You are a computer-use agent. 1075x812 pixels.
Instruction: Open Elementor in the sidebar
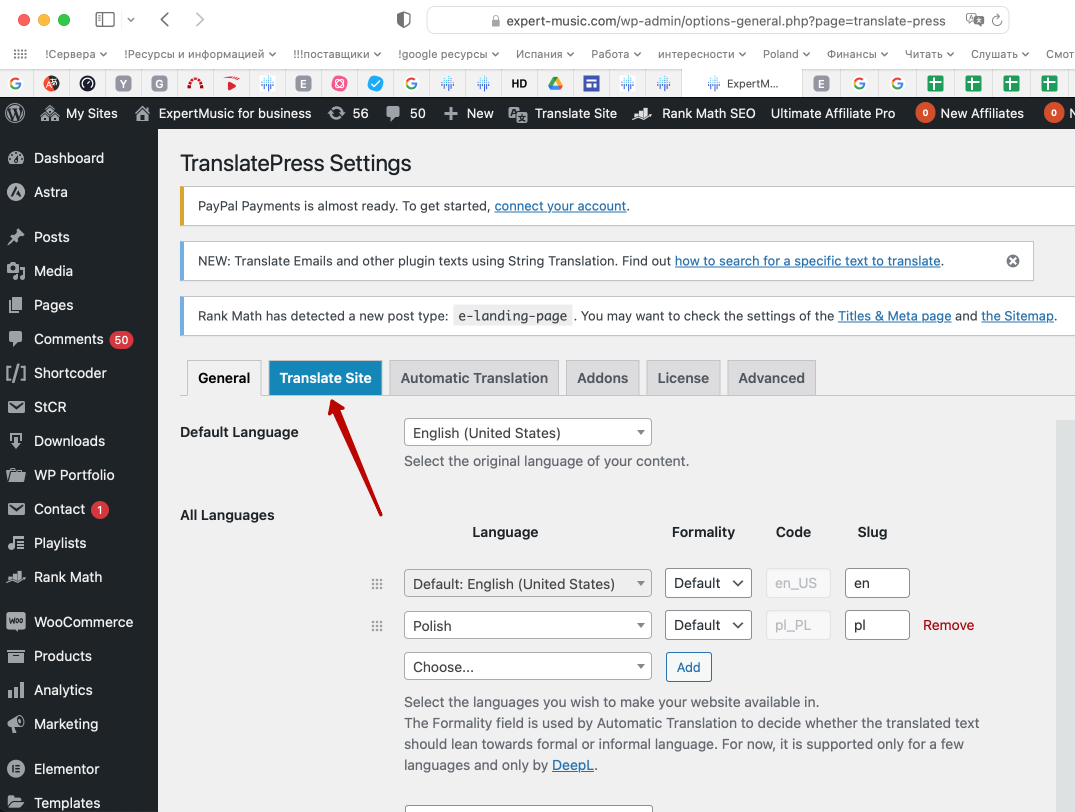(67, 769)
